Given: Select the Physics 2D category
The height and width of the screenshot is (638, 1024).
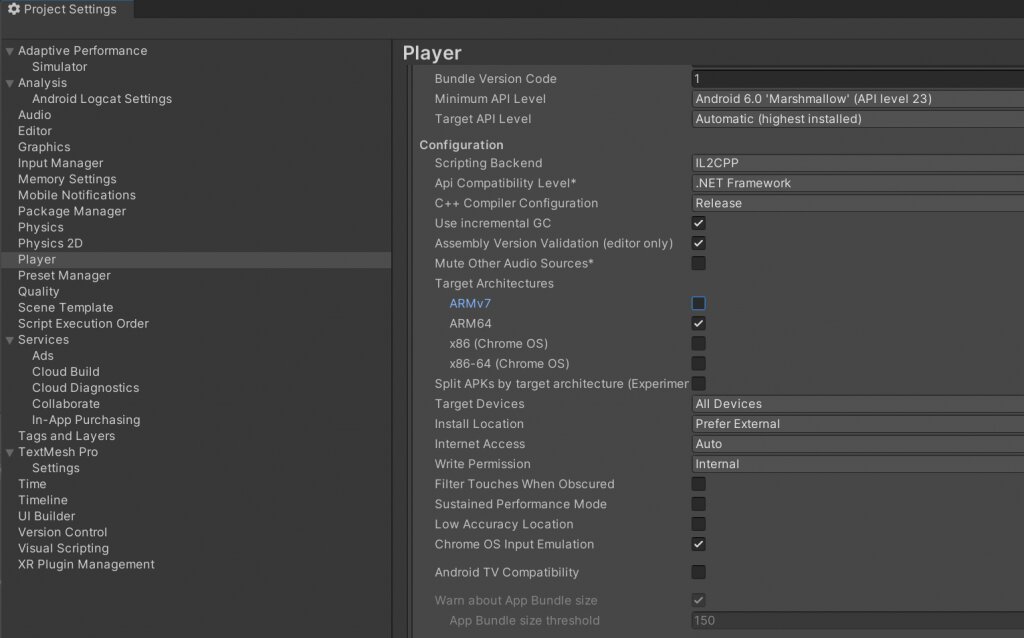Looking at the screenshot, I should coord(50,243).
